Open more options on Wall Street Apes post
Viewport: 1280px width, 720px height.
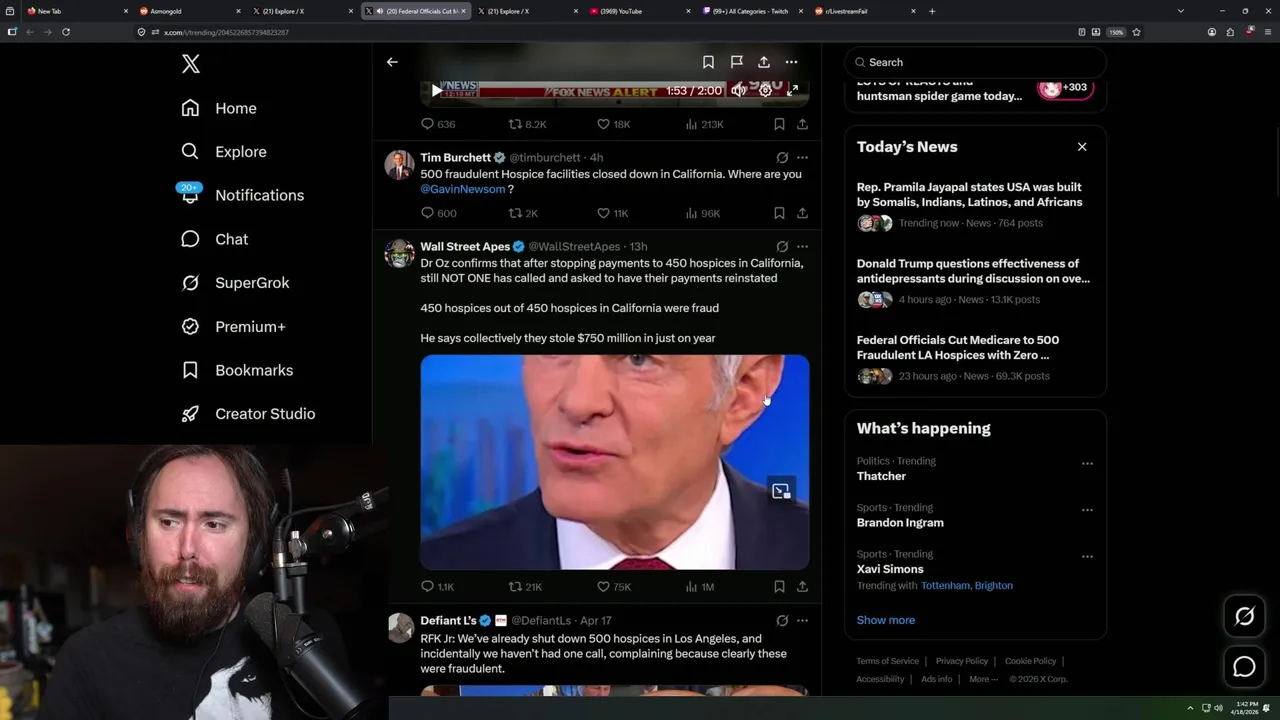click(802, 247)
